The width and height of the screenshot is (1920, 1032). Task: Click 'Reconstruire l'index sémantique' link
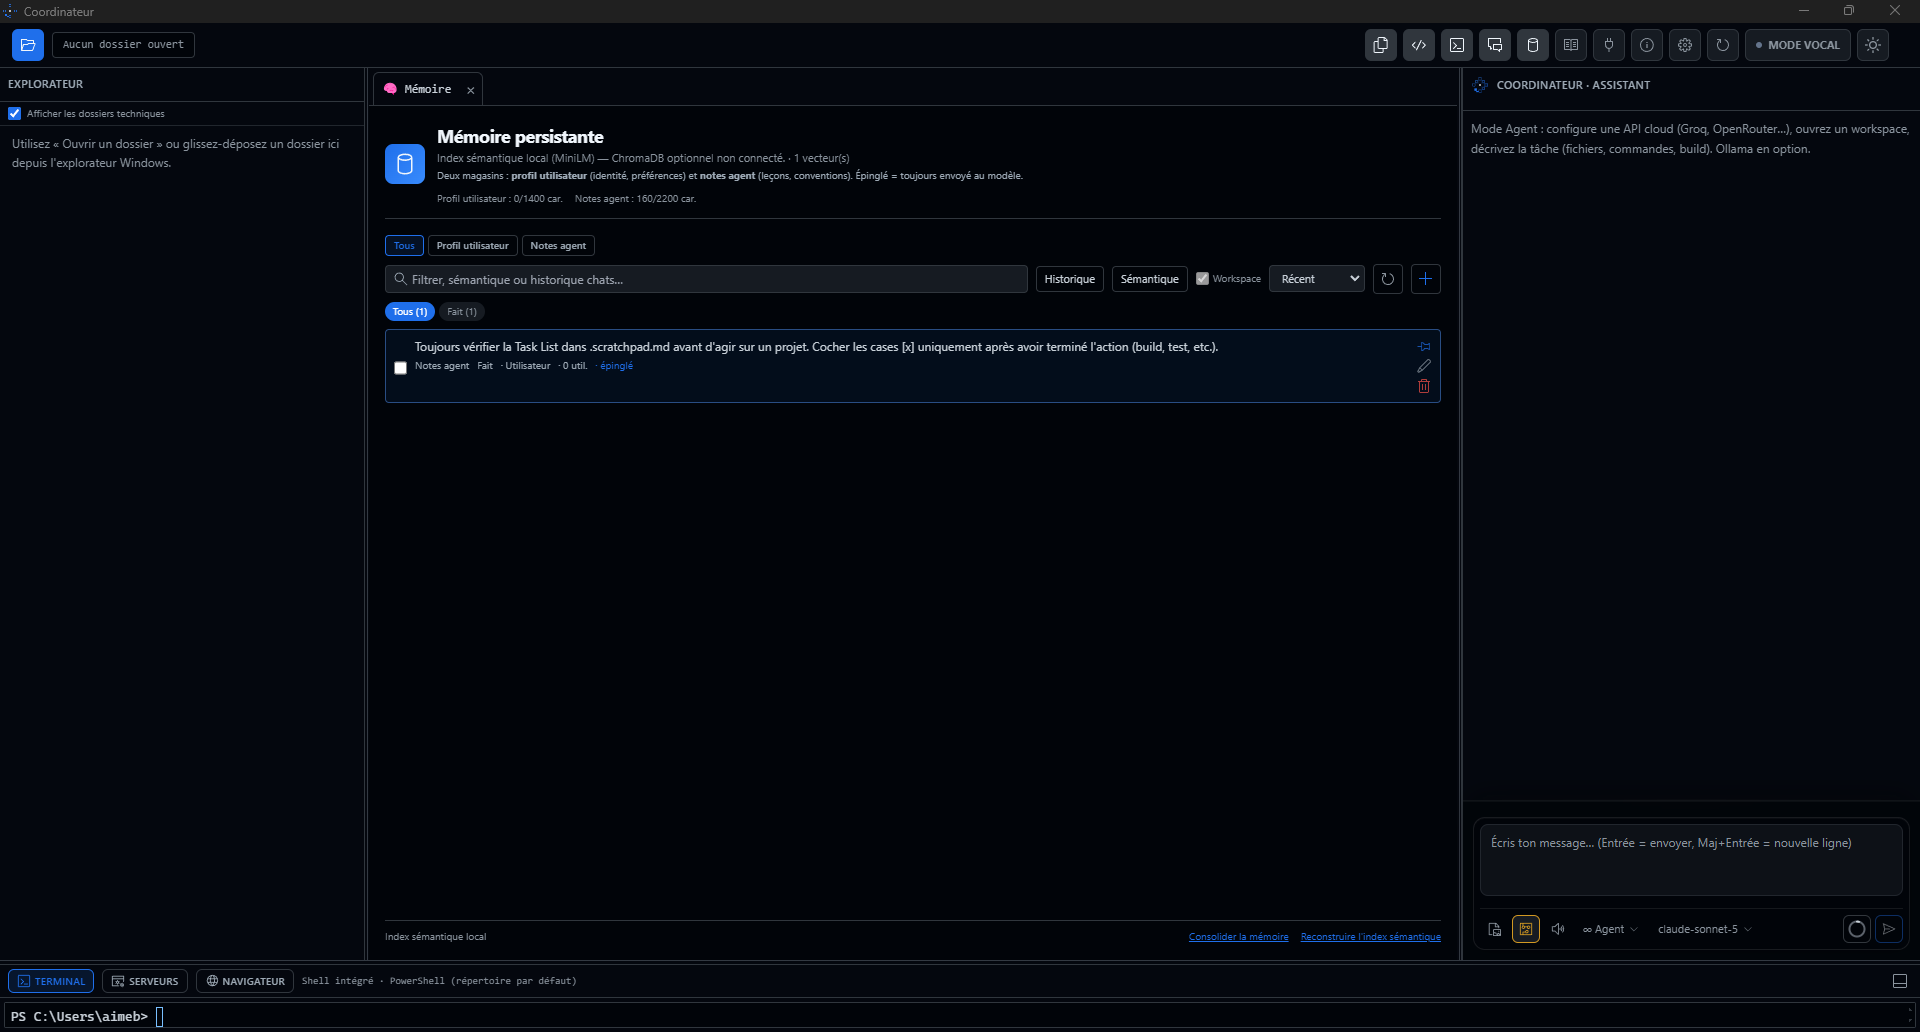pyautogui.click(x=1371, y=937)
